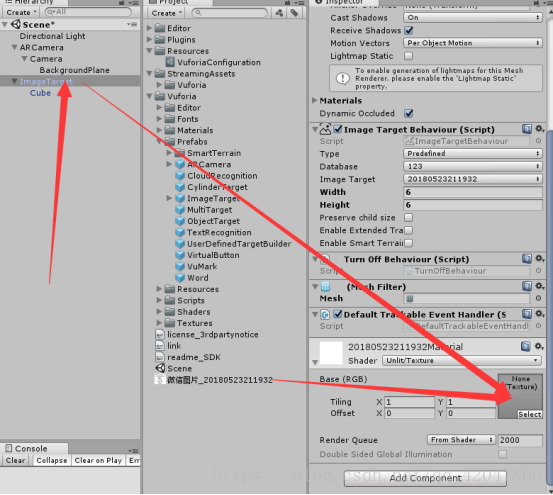Open Motion Vectors dropdown
The image size is (553, 495).
[x=473, y=43]
